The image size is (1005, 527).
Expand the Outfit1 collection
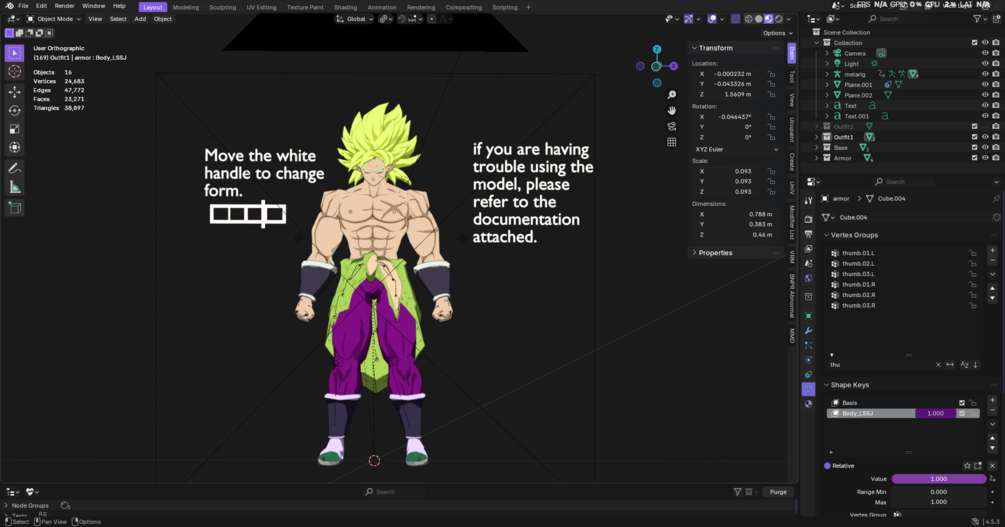coord(817,137)
